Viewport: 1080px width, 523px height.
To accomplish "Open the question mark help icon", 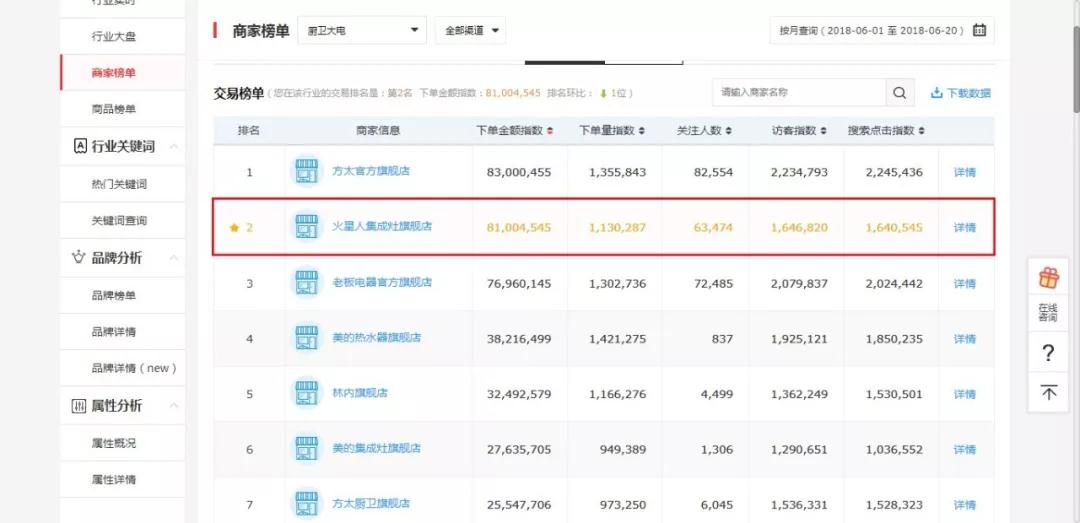I will click(x=1048, y=353).
